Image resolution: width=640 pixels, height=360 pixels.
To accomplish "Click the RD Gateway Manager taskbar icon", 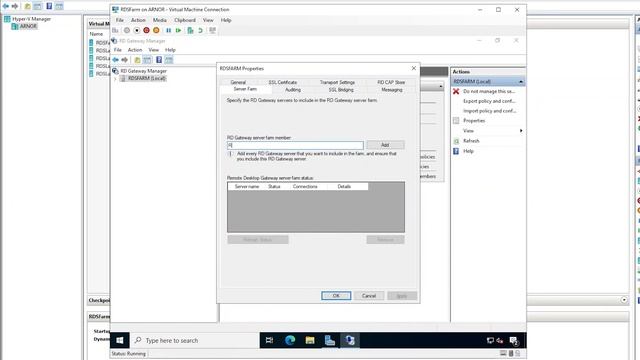I will pos(350,340).
